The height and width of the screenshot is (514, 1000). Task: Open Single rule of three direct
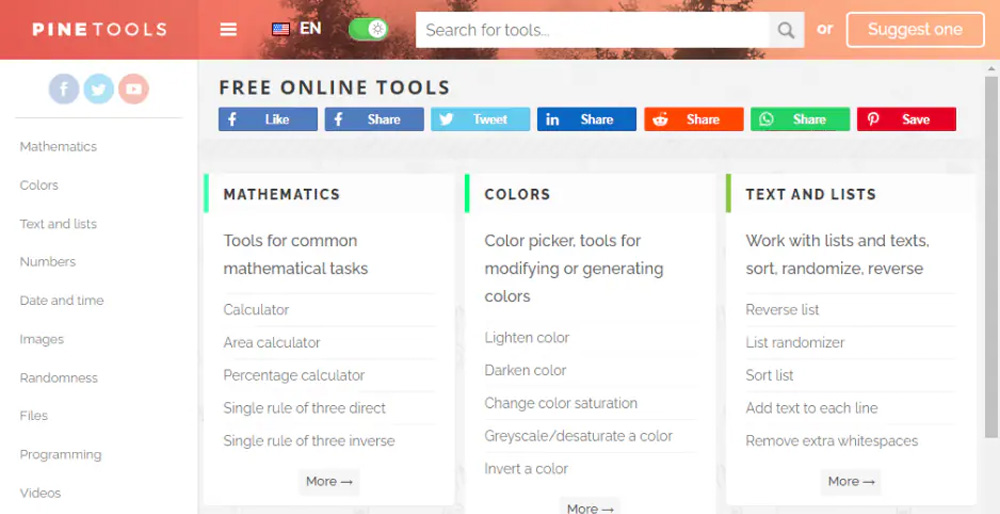pyautogui.click(x=304, y=408)
